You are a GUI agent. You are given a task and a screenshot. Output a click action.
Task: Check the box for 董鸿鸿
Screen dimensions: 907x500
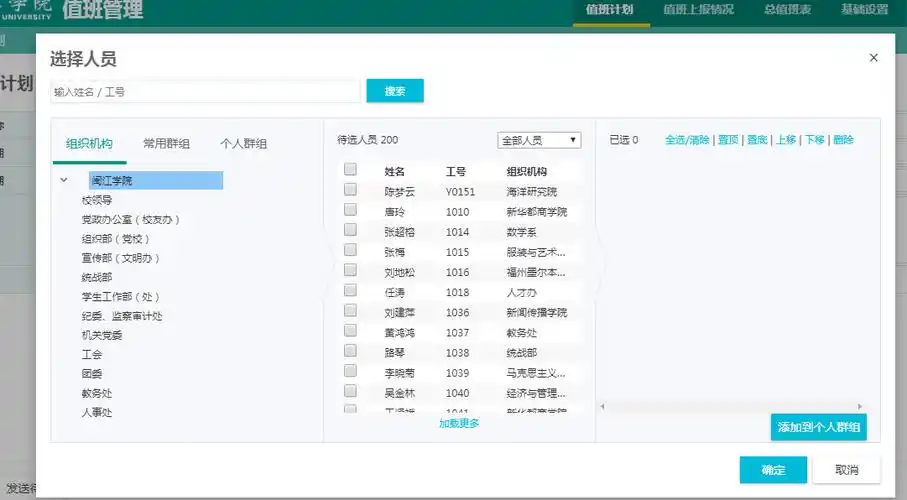(350, 330)
